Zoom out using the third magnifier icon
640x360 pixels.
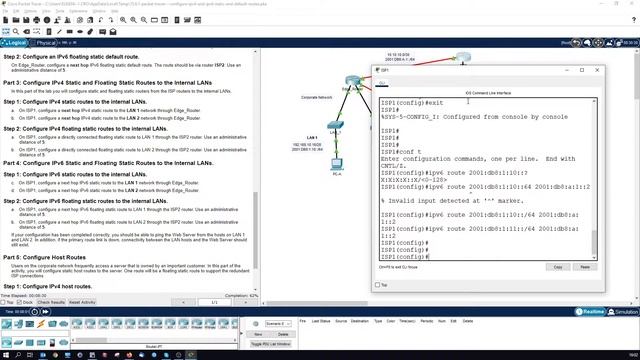click(x=144, y=20)
